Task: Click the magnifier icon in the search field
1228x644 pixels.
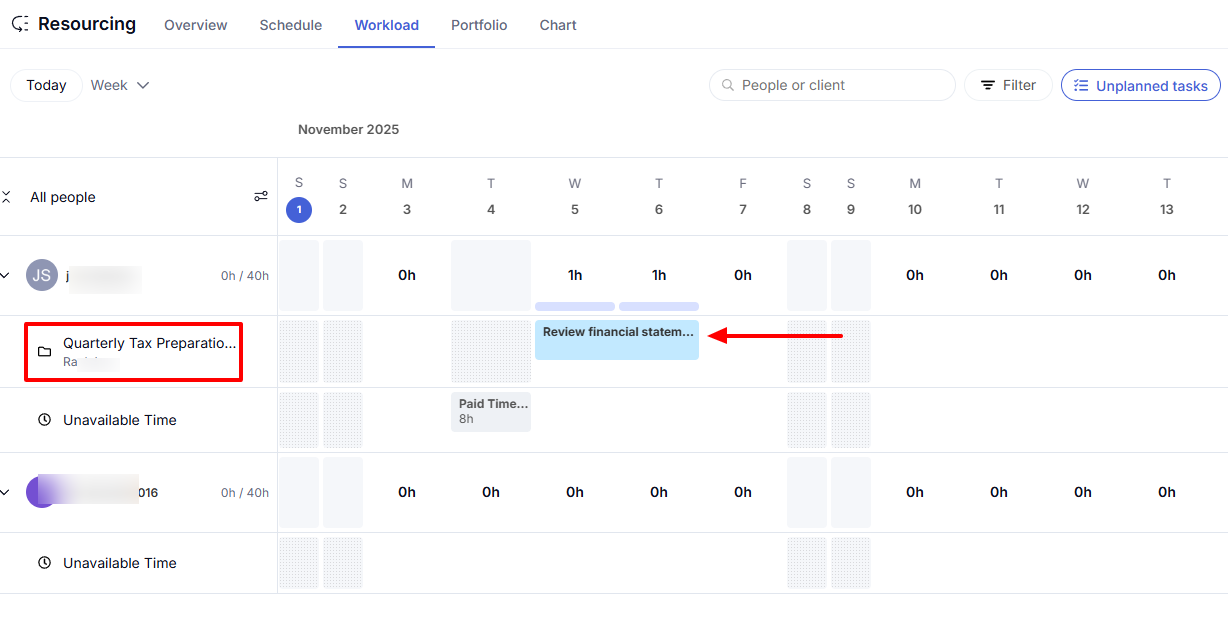Action: pyautogui.click(x=727, y=85)
